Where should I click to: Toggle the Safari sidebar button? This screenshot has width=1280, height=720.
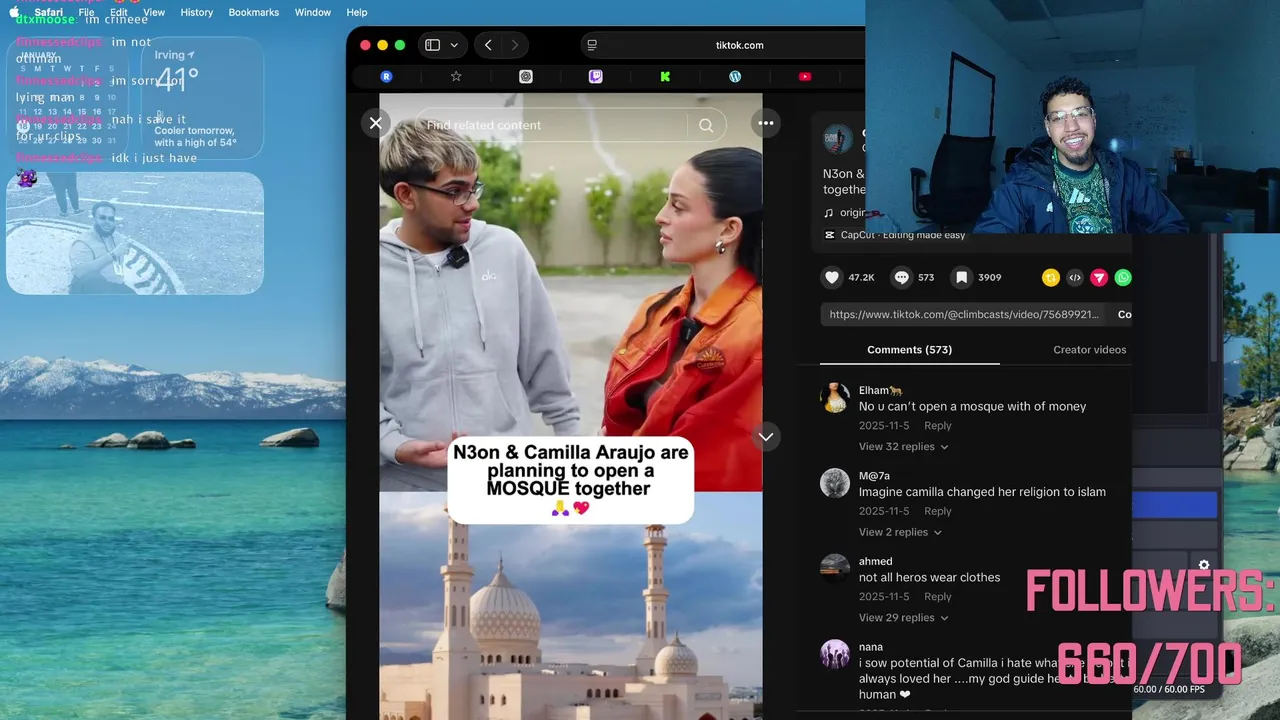point(432,45)
